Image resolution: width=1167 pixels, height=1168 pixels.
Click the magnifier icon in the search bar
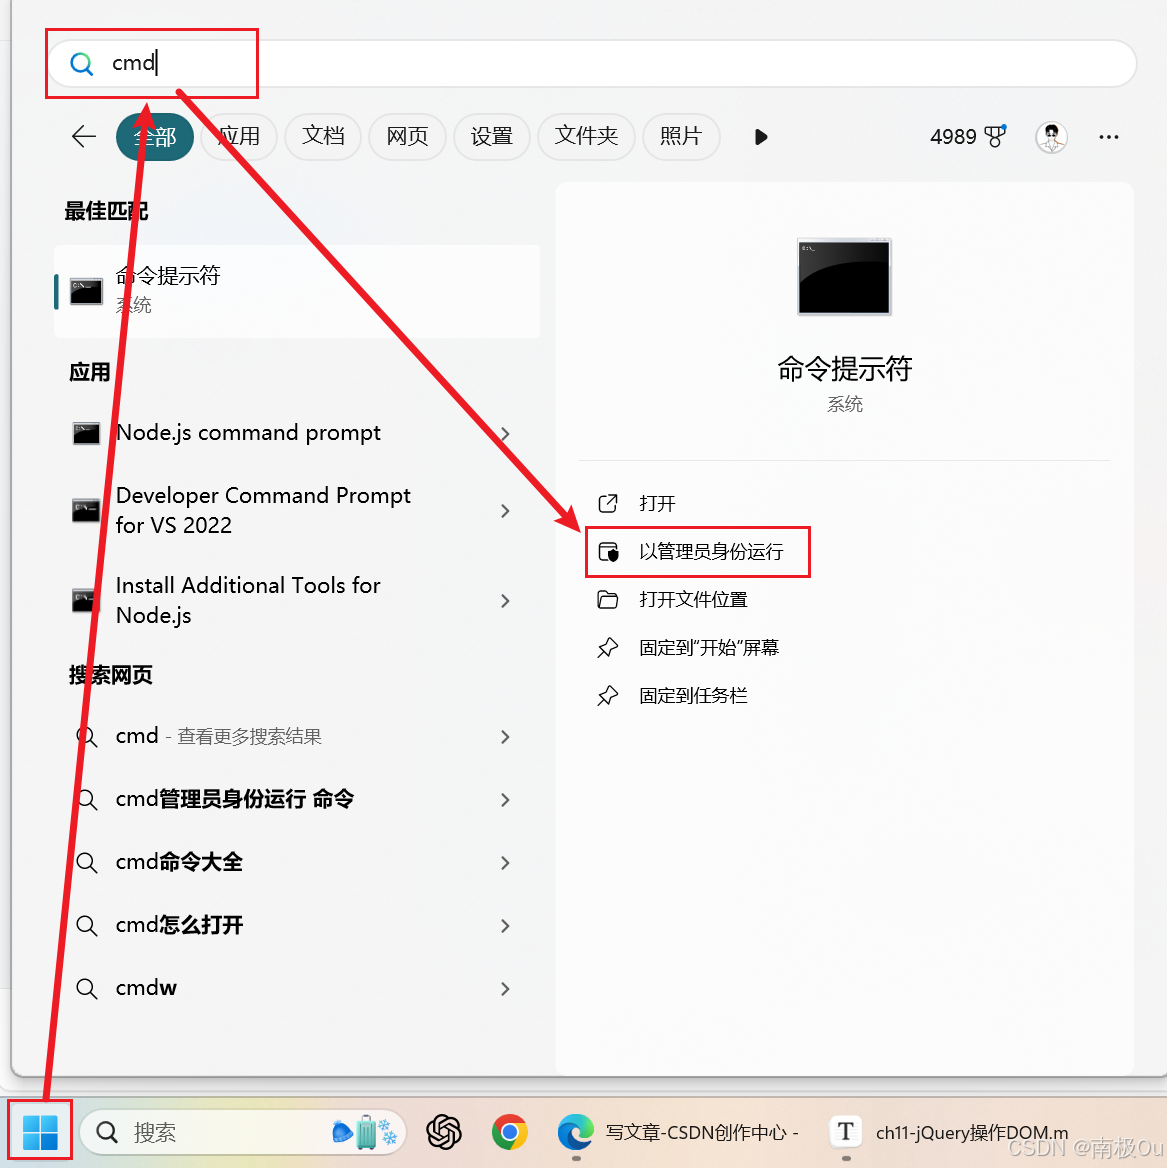click(81, 64)
